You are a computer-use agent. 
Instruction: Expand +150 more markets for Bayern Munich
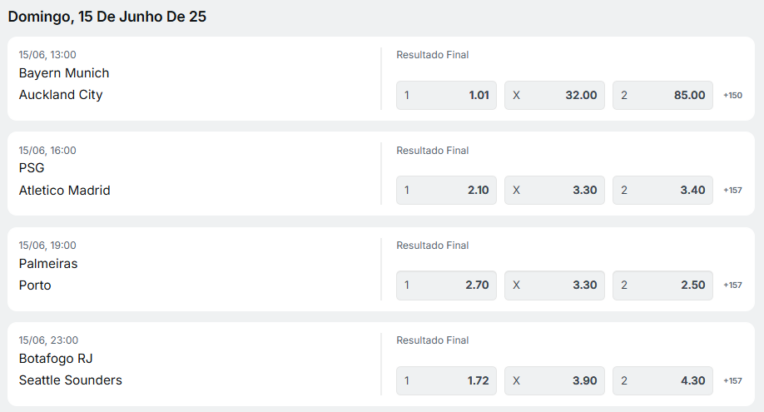[732, 95]
